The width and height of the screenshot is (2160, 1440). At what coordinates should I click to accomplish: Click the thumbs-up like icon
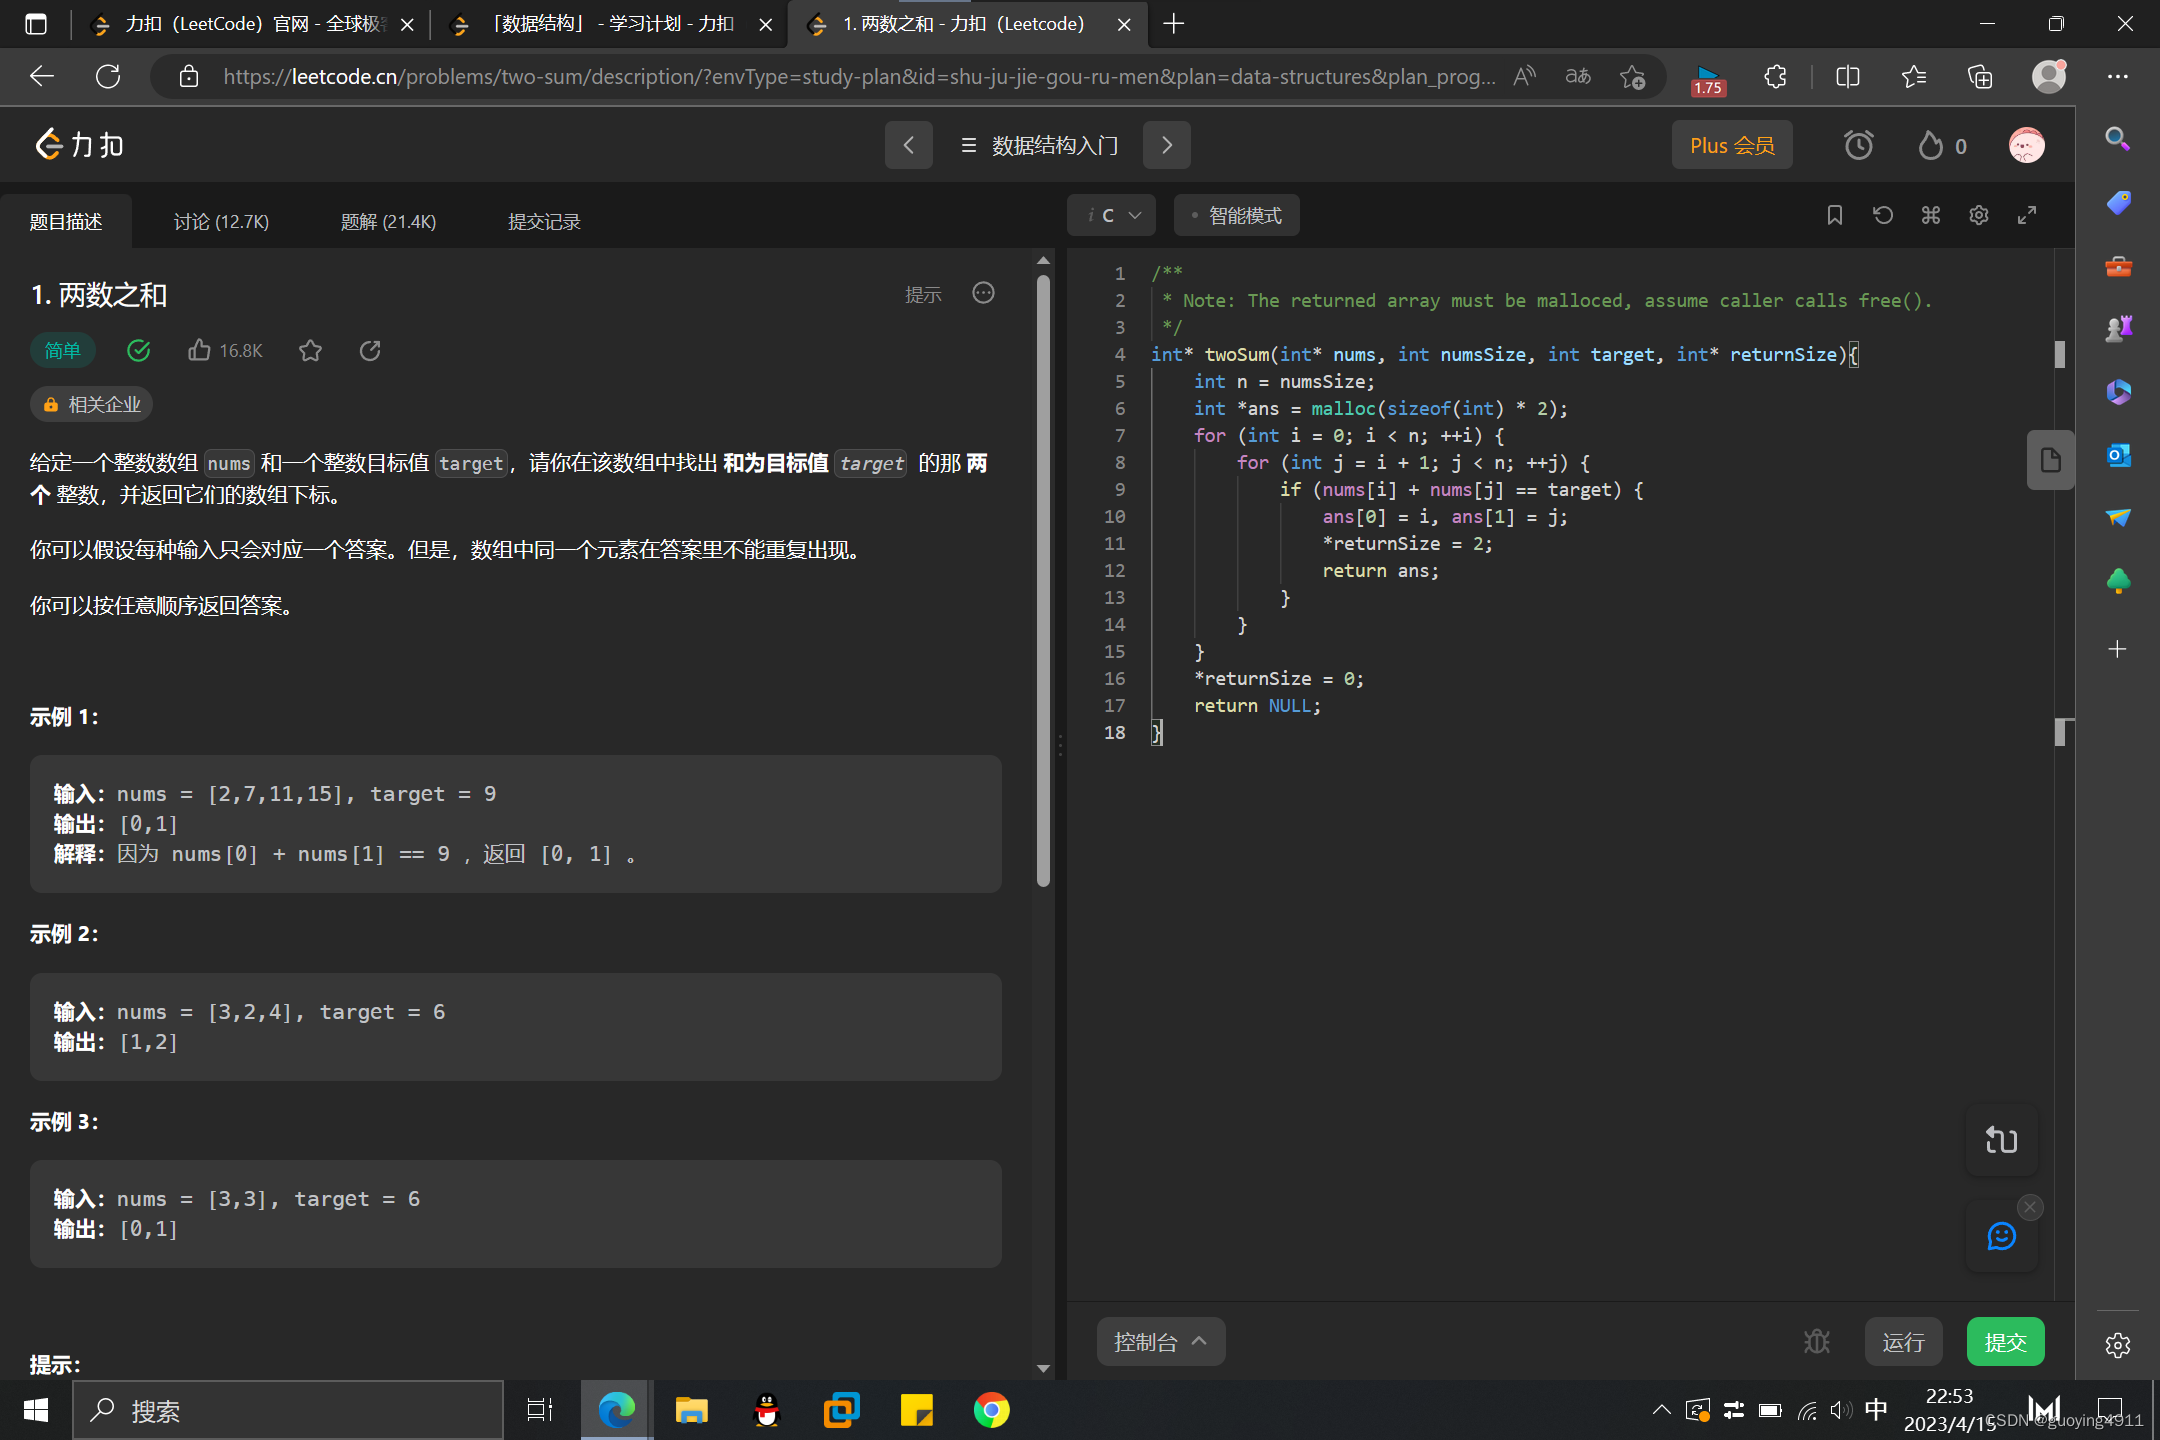(199, 350)
